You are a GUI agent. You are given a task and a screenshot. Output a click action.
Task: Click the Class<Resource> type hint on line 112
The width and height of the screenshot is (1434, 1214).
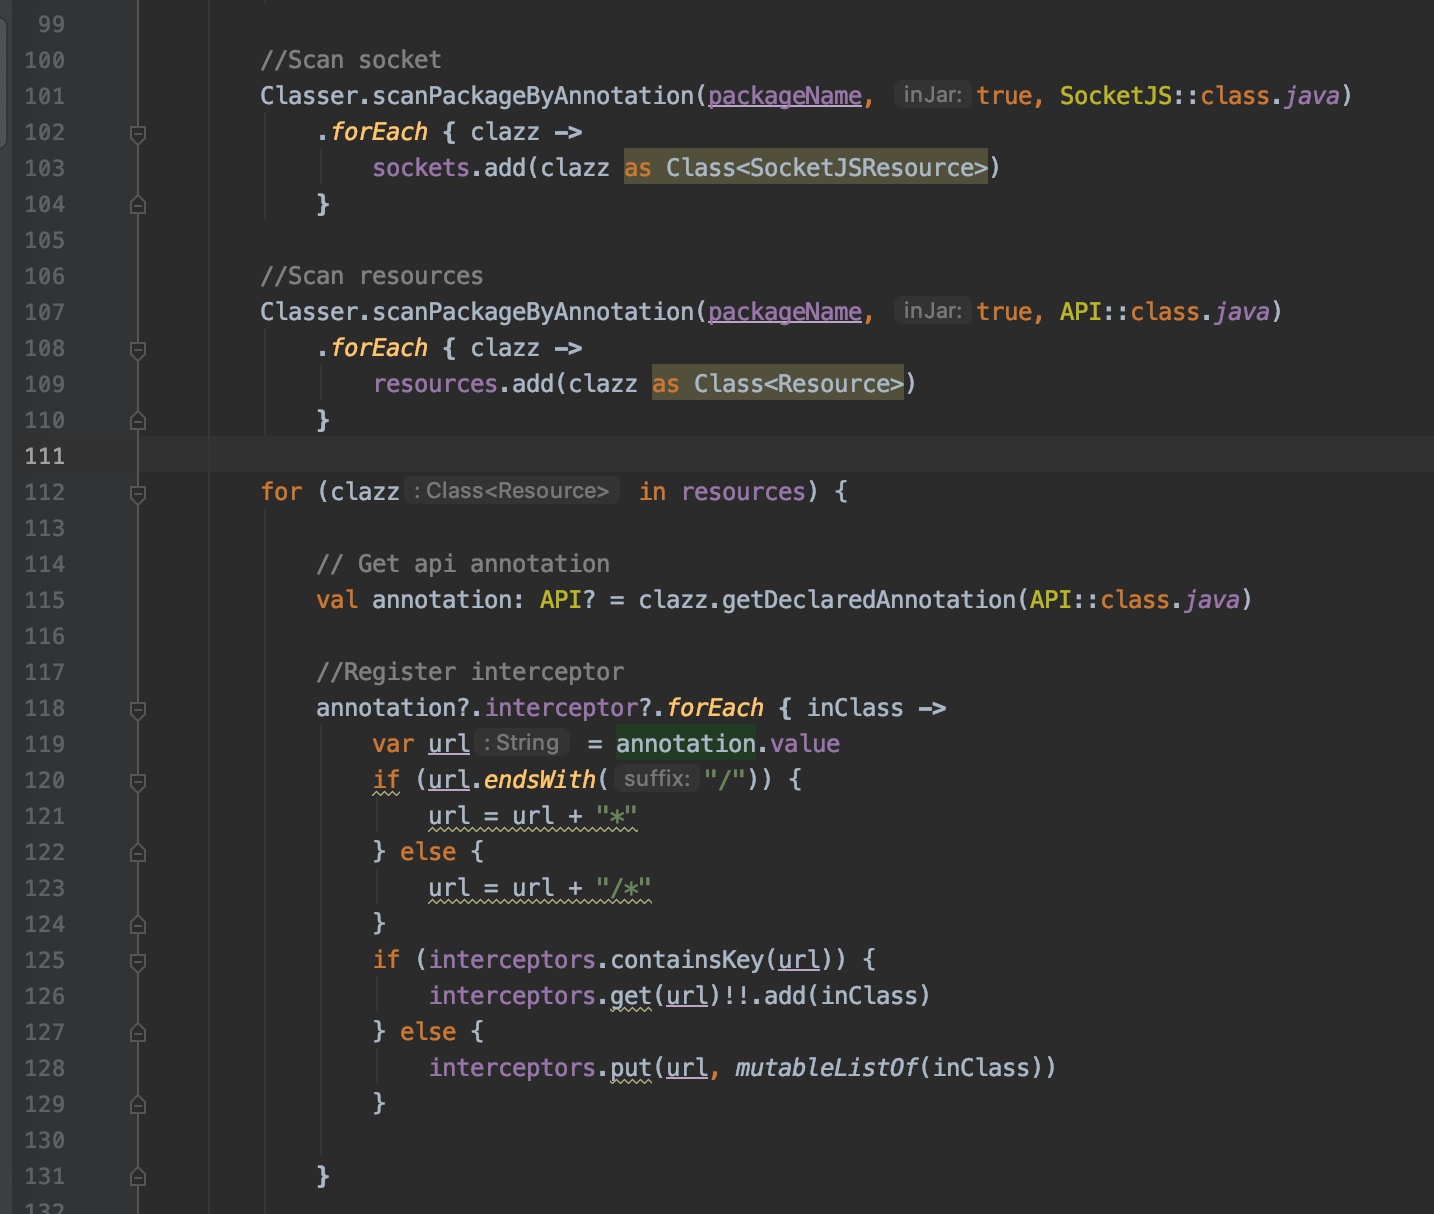[x=512, y=490]
